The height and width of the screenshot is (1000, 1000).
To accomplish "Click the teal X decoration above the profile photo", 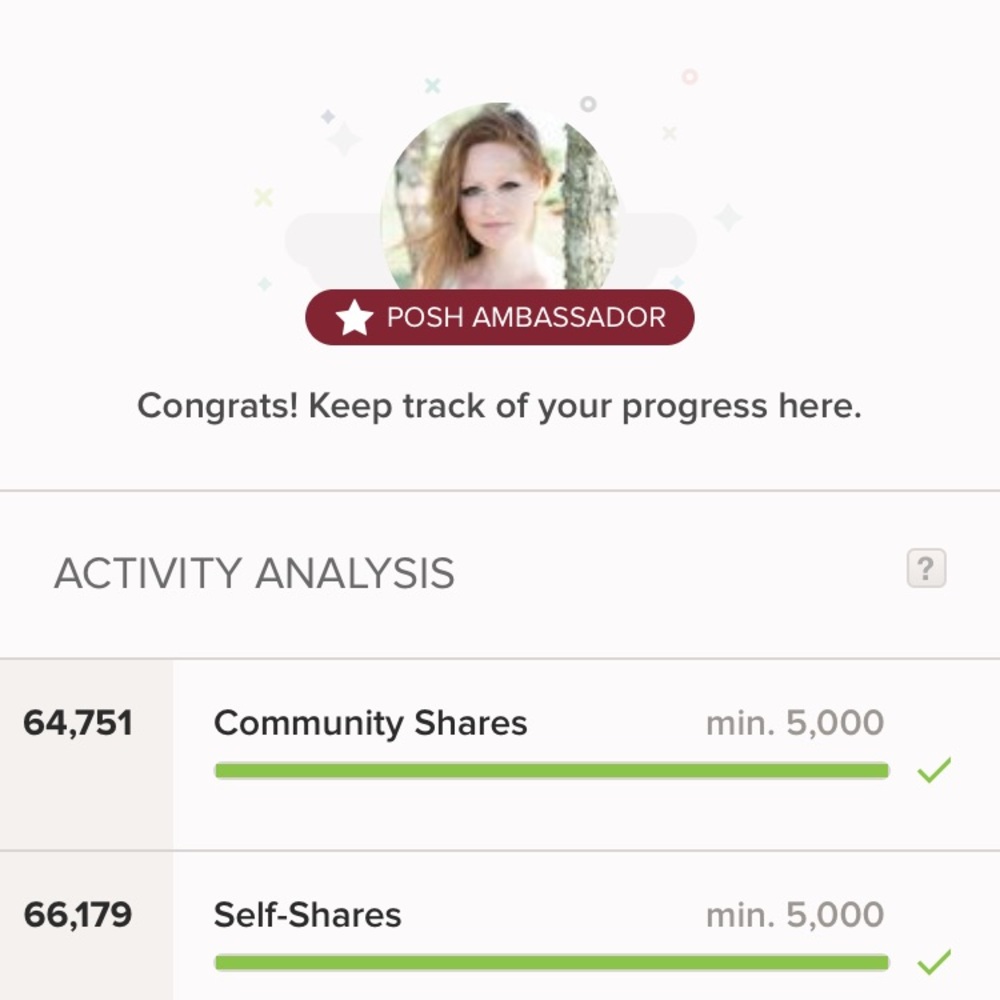I will point(432,86).
